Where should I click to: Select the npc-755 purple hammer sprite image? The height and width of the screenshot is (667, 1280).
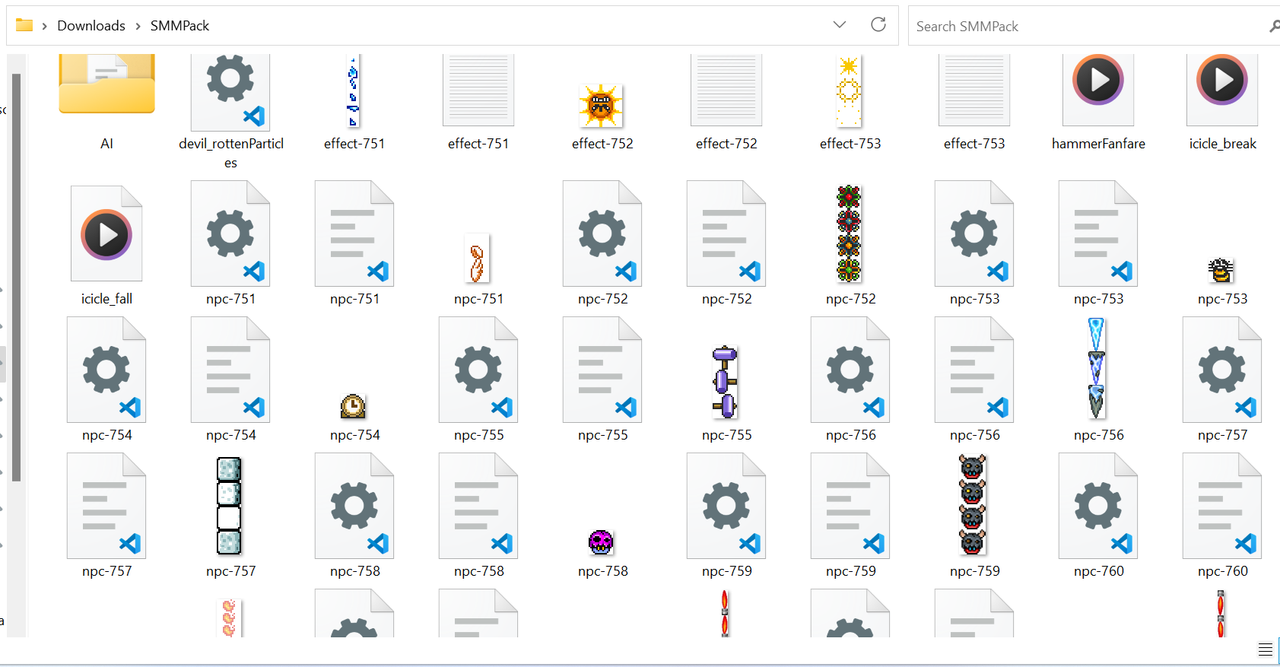point(726,382)
